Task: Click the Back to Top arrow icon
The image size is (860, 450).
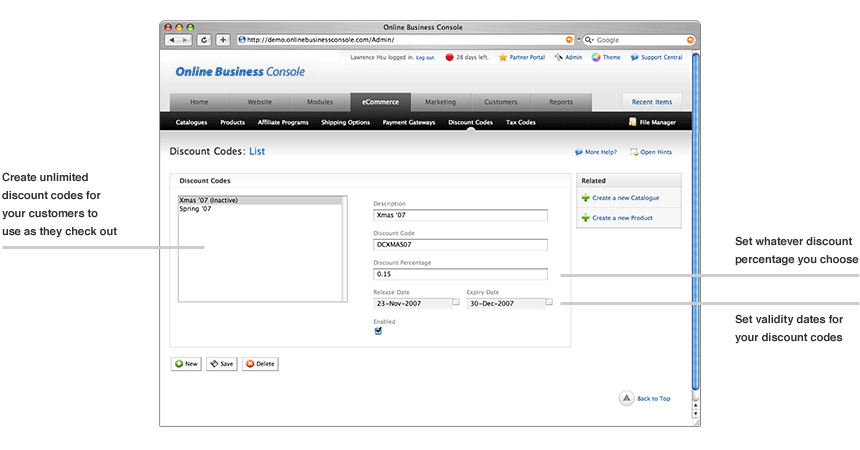Action: tap(626, 398)
